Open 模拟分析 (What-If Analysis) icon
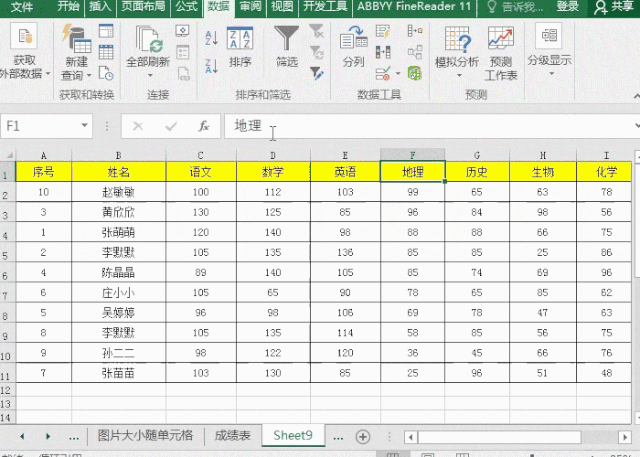Screen dimensions: 640x457 click(457, 39)
